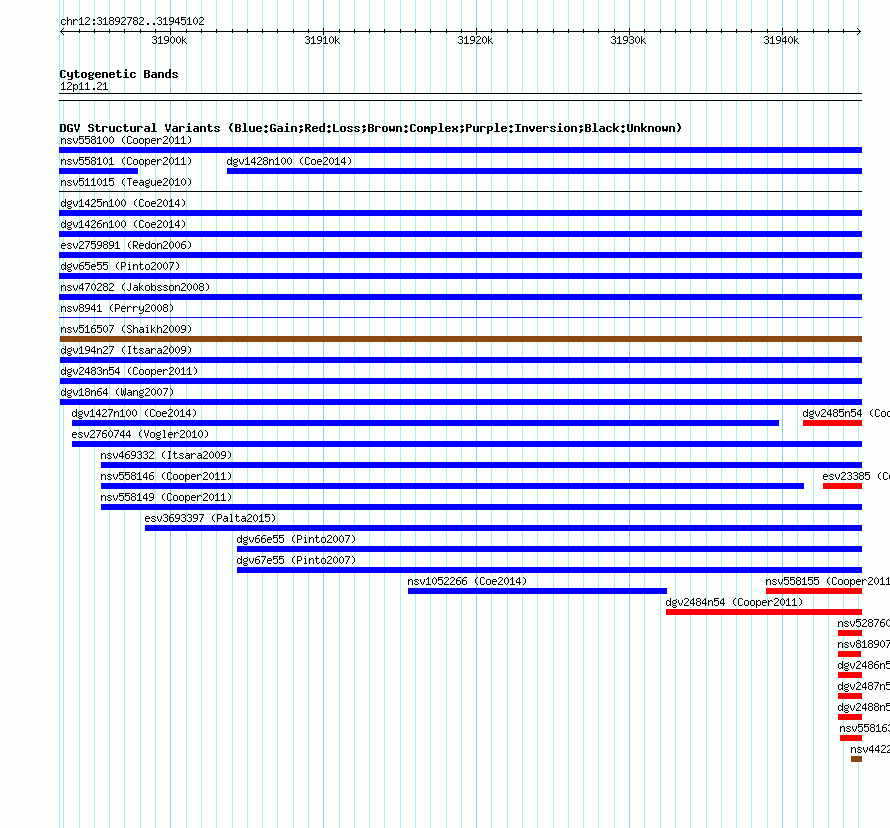Click the red esv23385 loss bar
890x828 pixels.
point(842,486)
